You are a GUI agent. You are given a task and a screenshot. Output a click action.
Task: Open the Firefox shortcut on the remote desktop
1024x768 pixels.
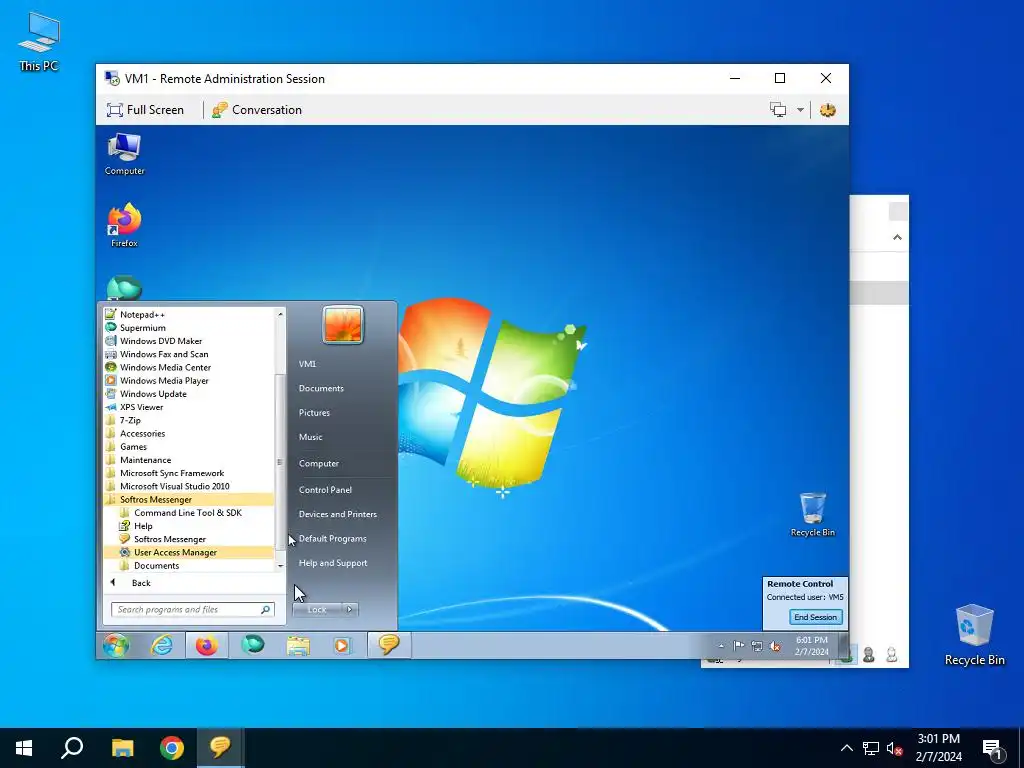(124, 225)
